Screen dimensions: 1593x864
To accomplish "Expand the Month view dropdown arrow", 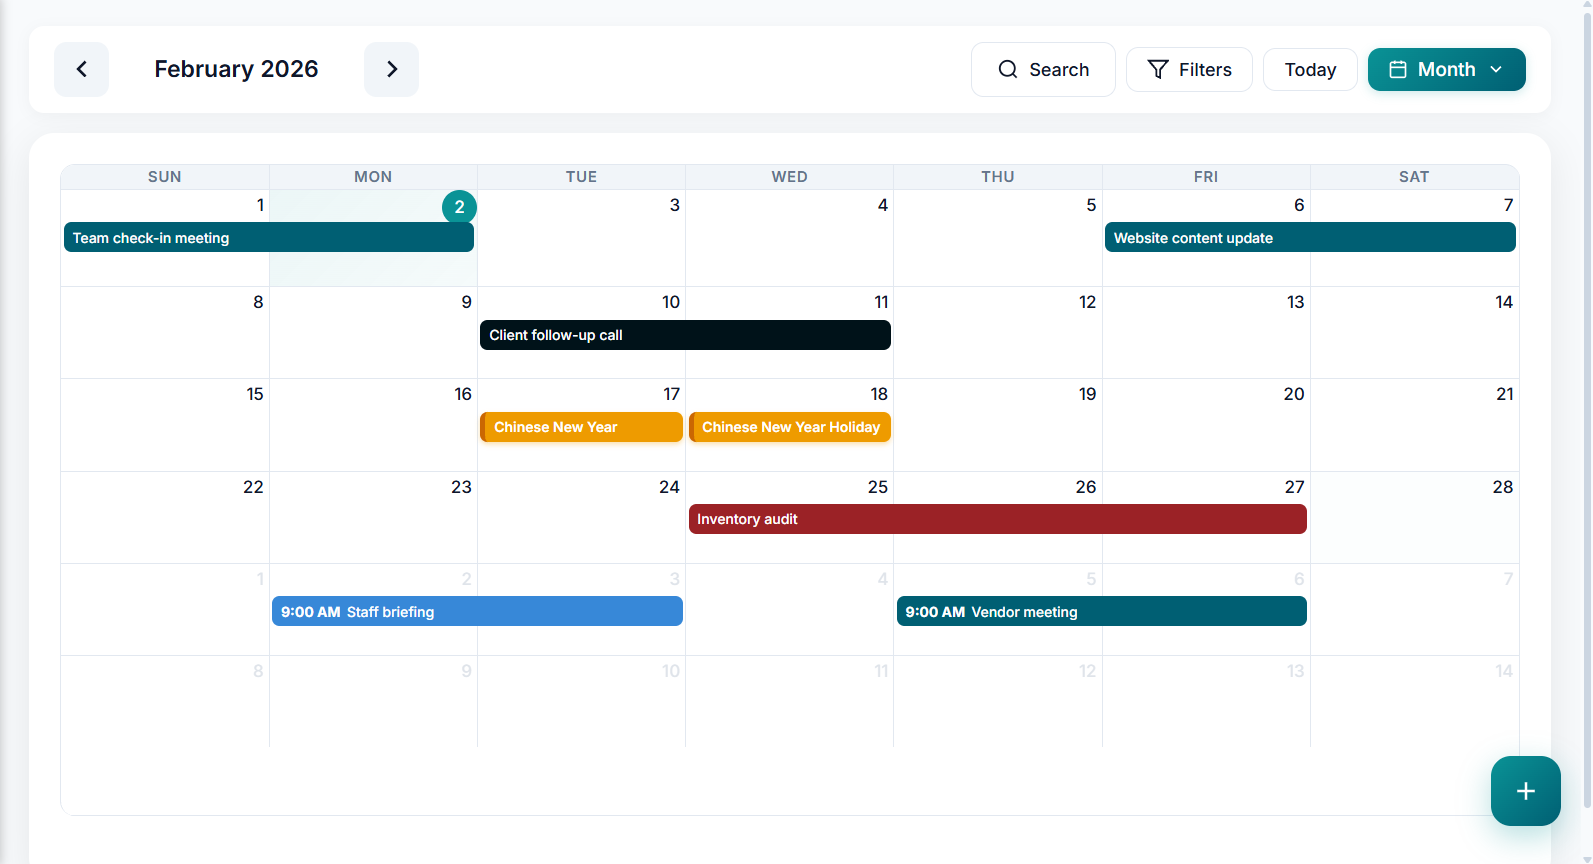I will [x=1496, y=69].
